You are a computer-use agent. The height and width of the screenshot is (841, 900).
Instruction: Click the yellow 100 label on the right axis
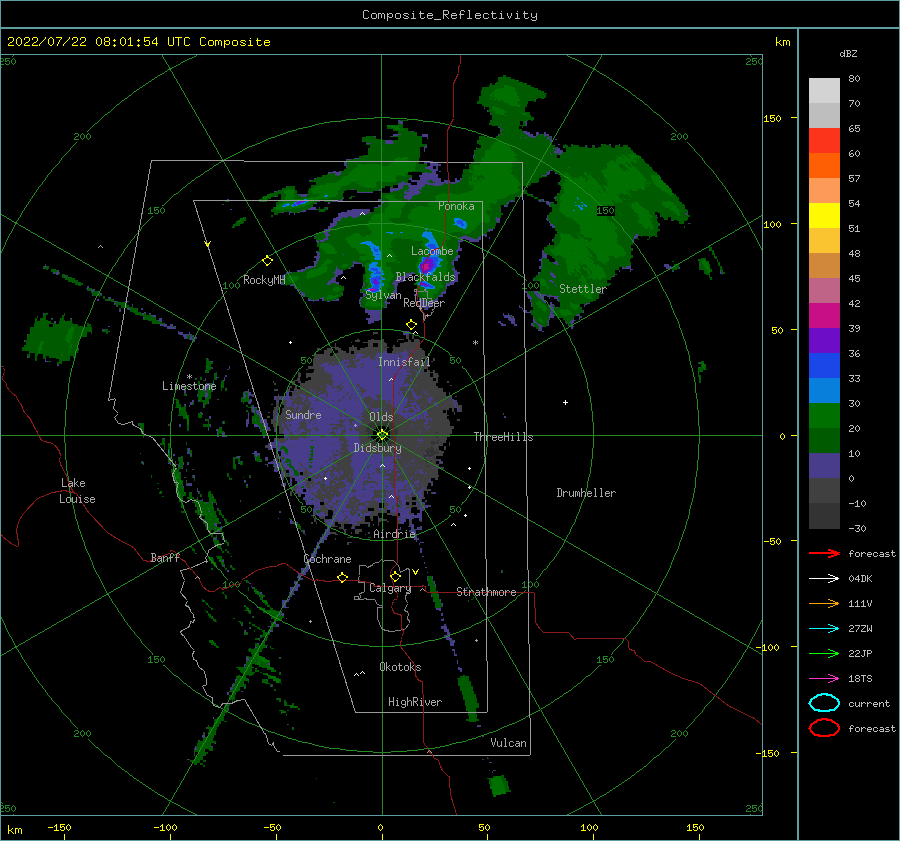772,224
